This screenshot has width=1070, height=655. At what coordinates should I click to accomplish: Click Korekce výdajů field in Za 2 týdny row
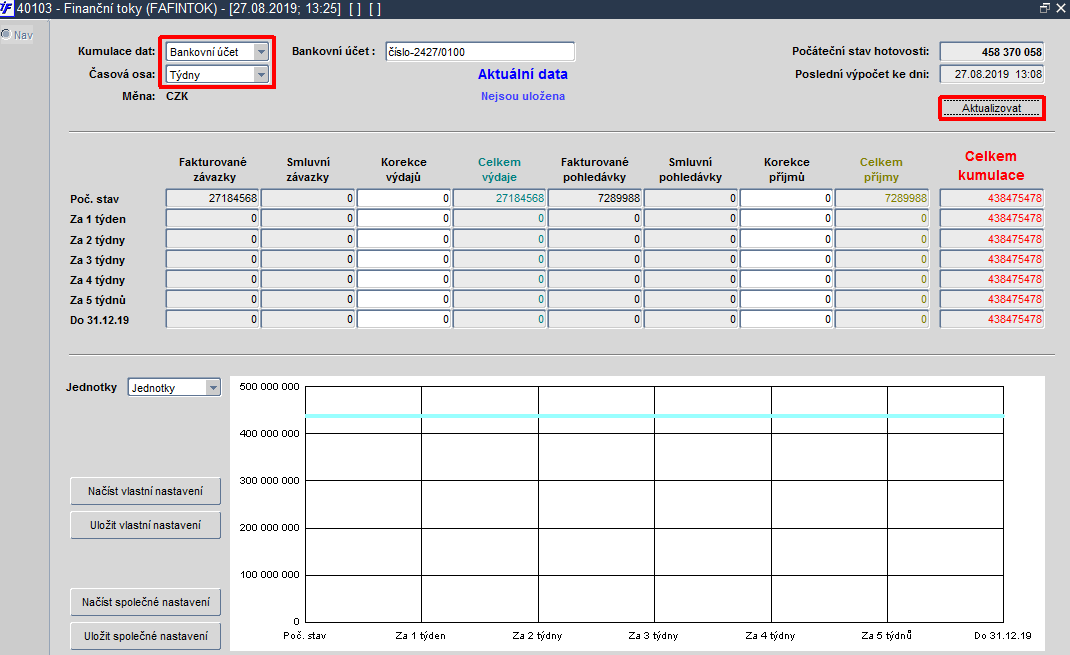(x=403, y=239)
